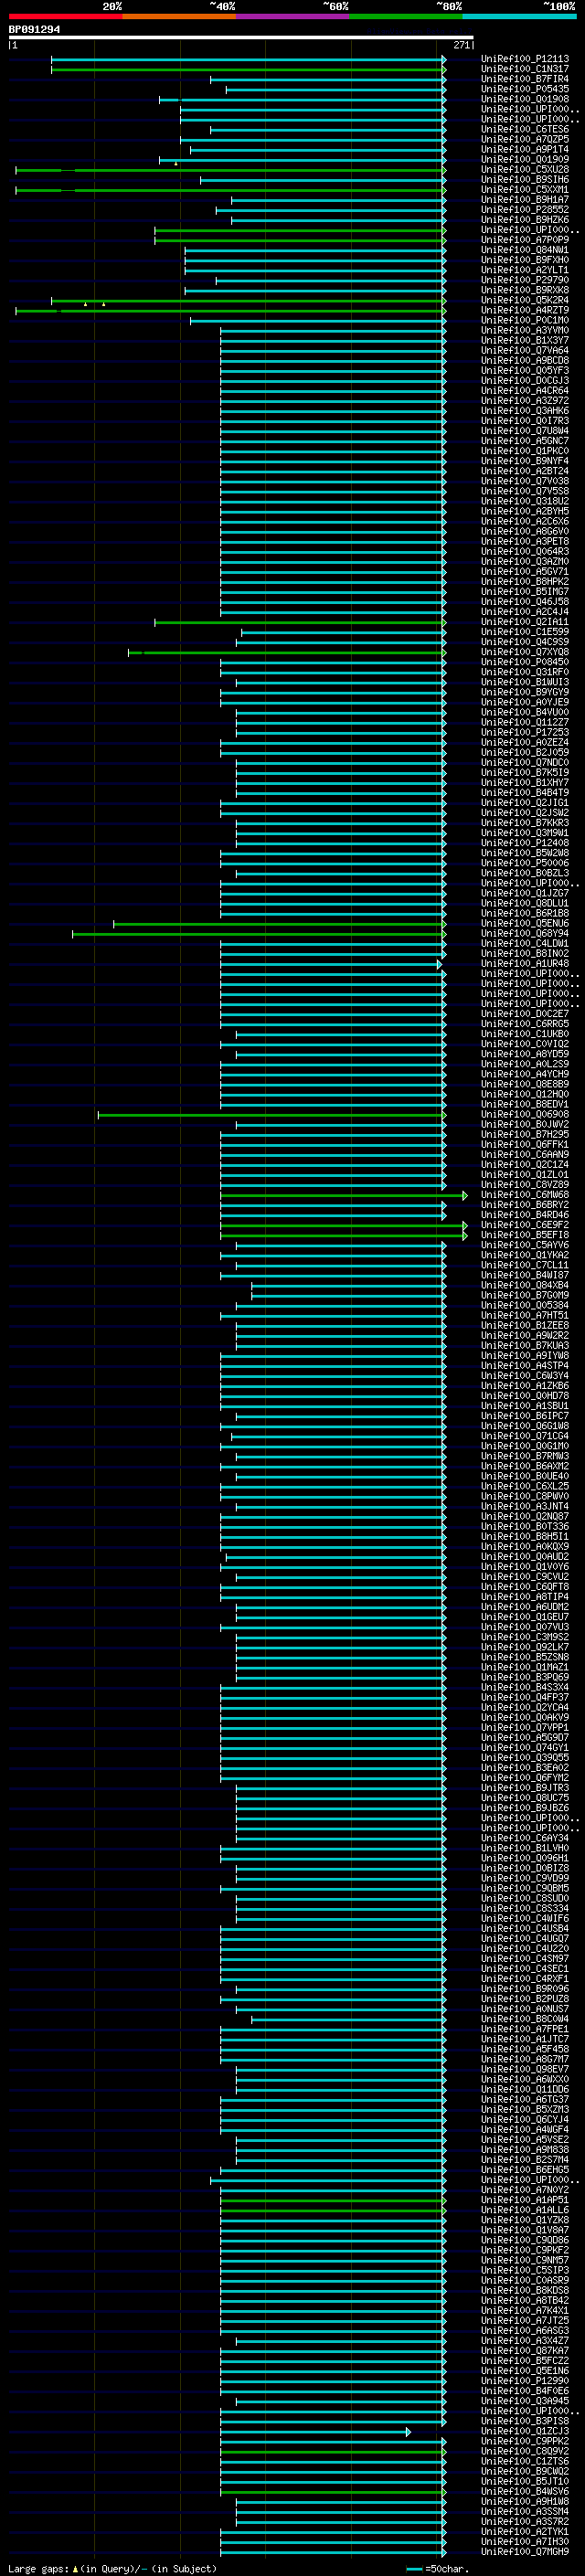
Task: Click the green alignment bar for UniRef100_C5XXM1
Action: coord(230,190)
